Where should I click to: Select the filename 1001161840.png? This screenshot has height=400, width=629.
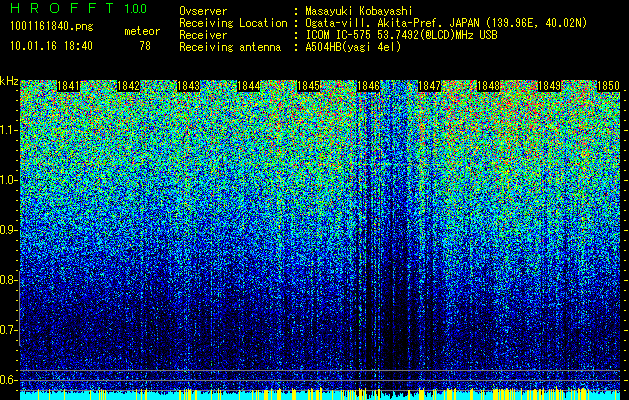tap(52, 26)
